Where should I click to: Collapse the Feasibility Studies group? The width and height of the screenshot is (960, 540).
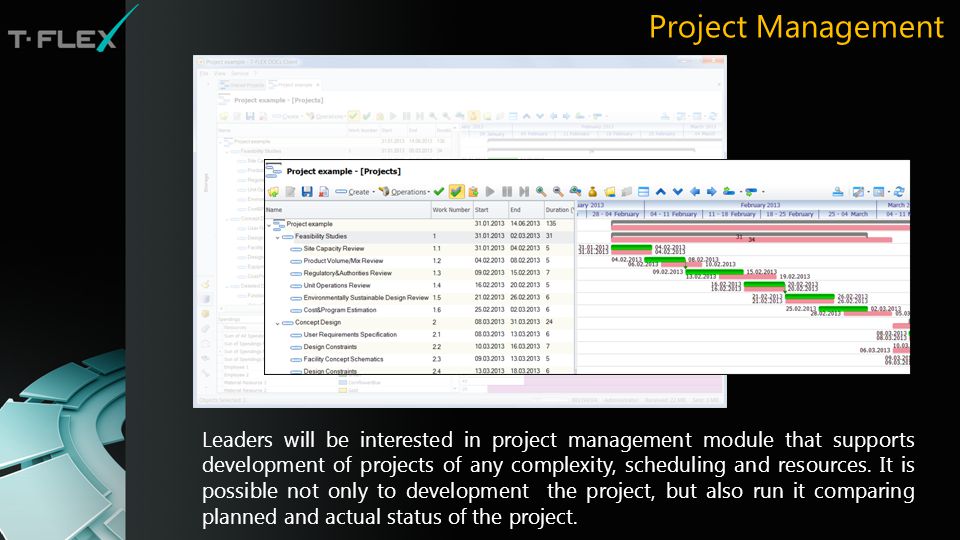277,237
